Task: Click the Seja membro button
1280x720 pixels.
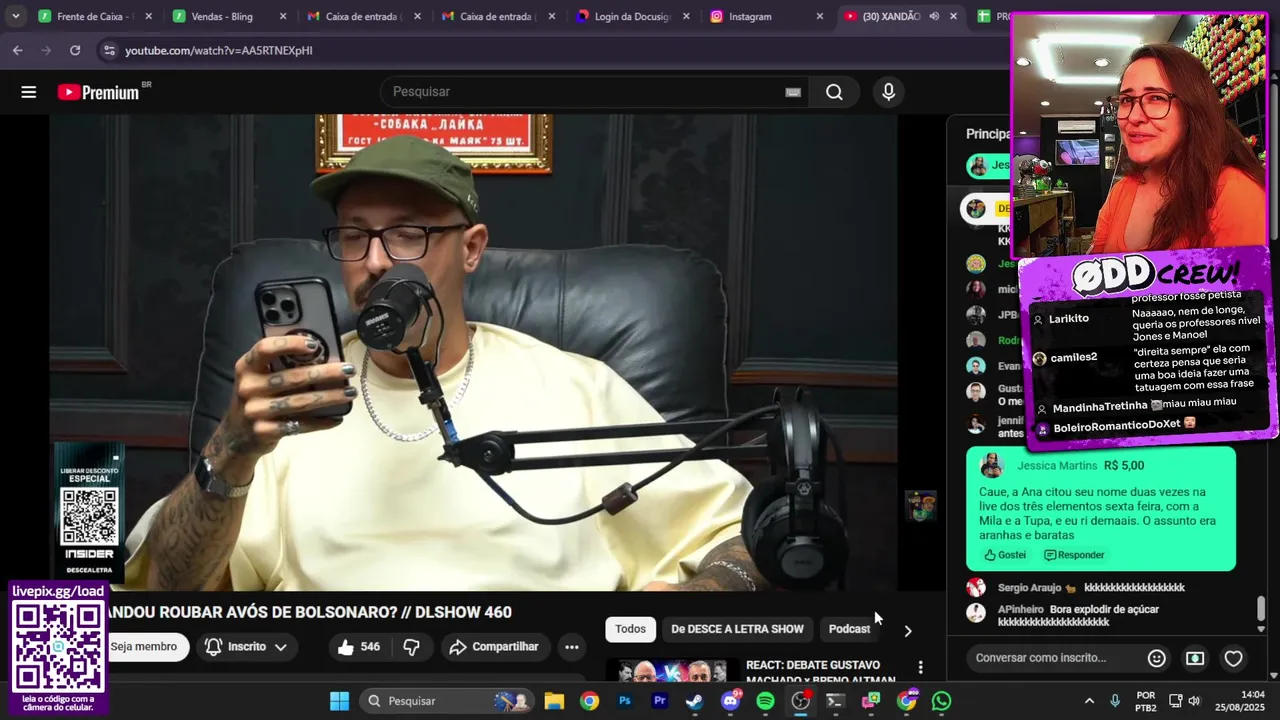Action: (148, 647)
